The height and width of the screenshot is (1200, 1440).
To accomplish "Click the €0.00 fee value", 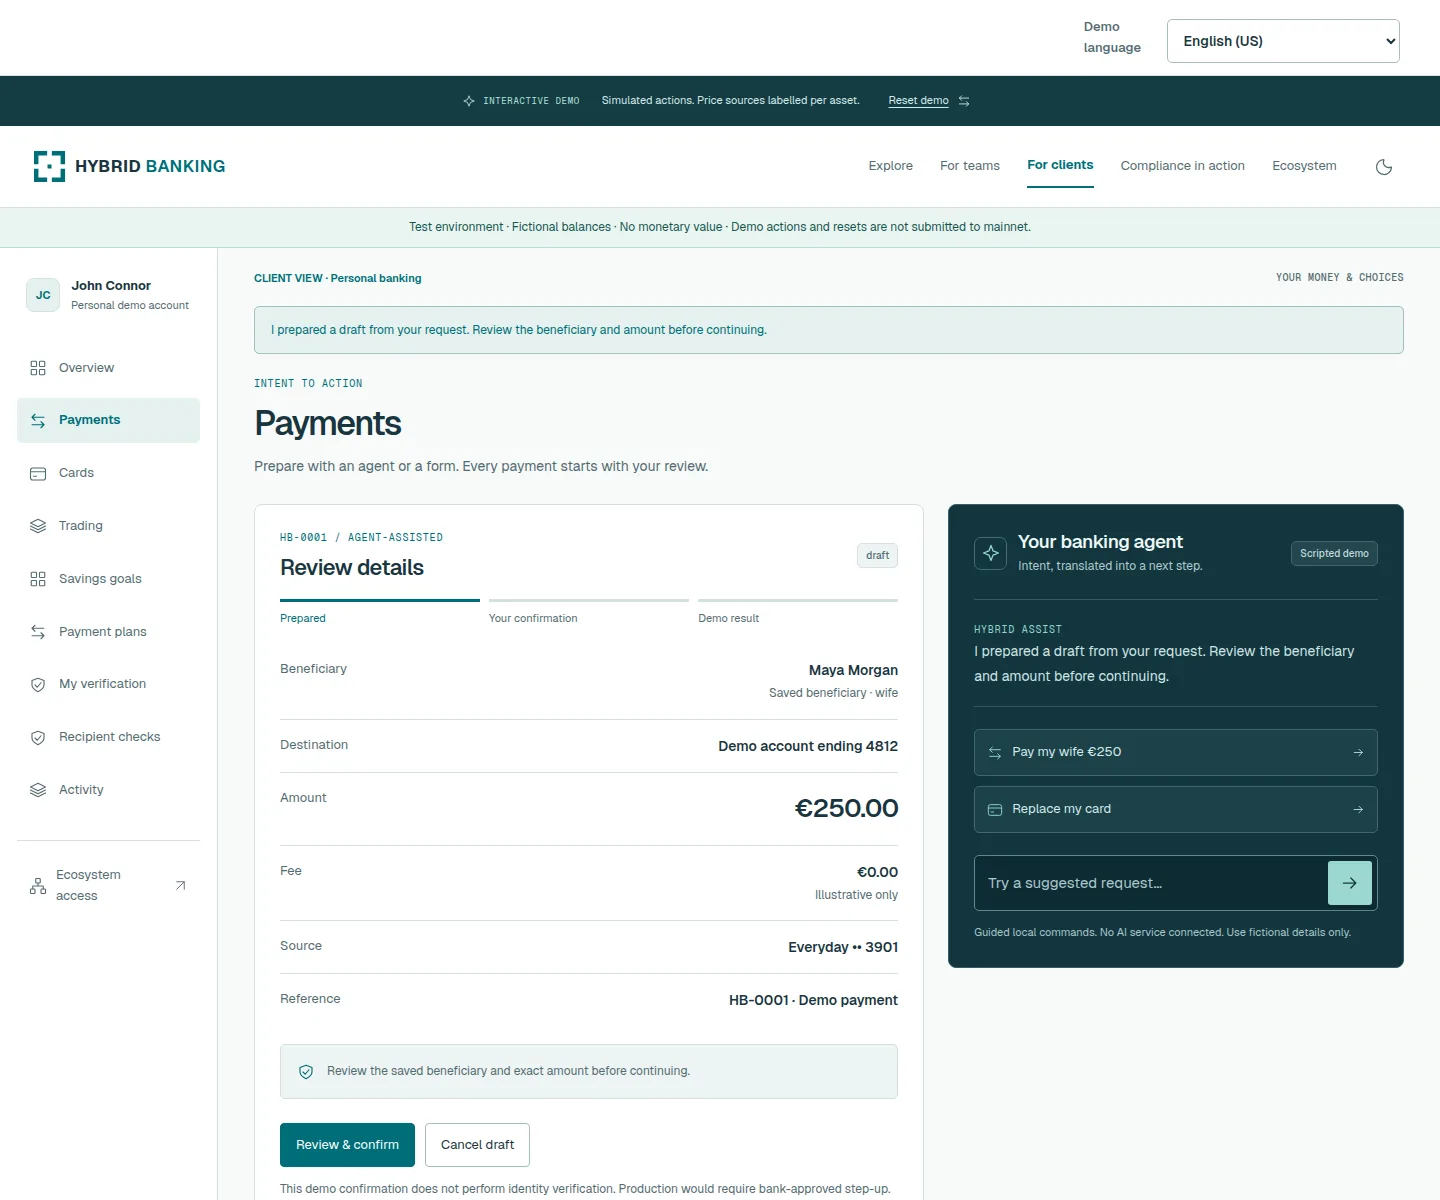I will tap(877, 872).
